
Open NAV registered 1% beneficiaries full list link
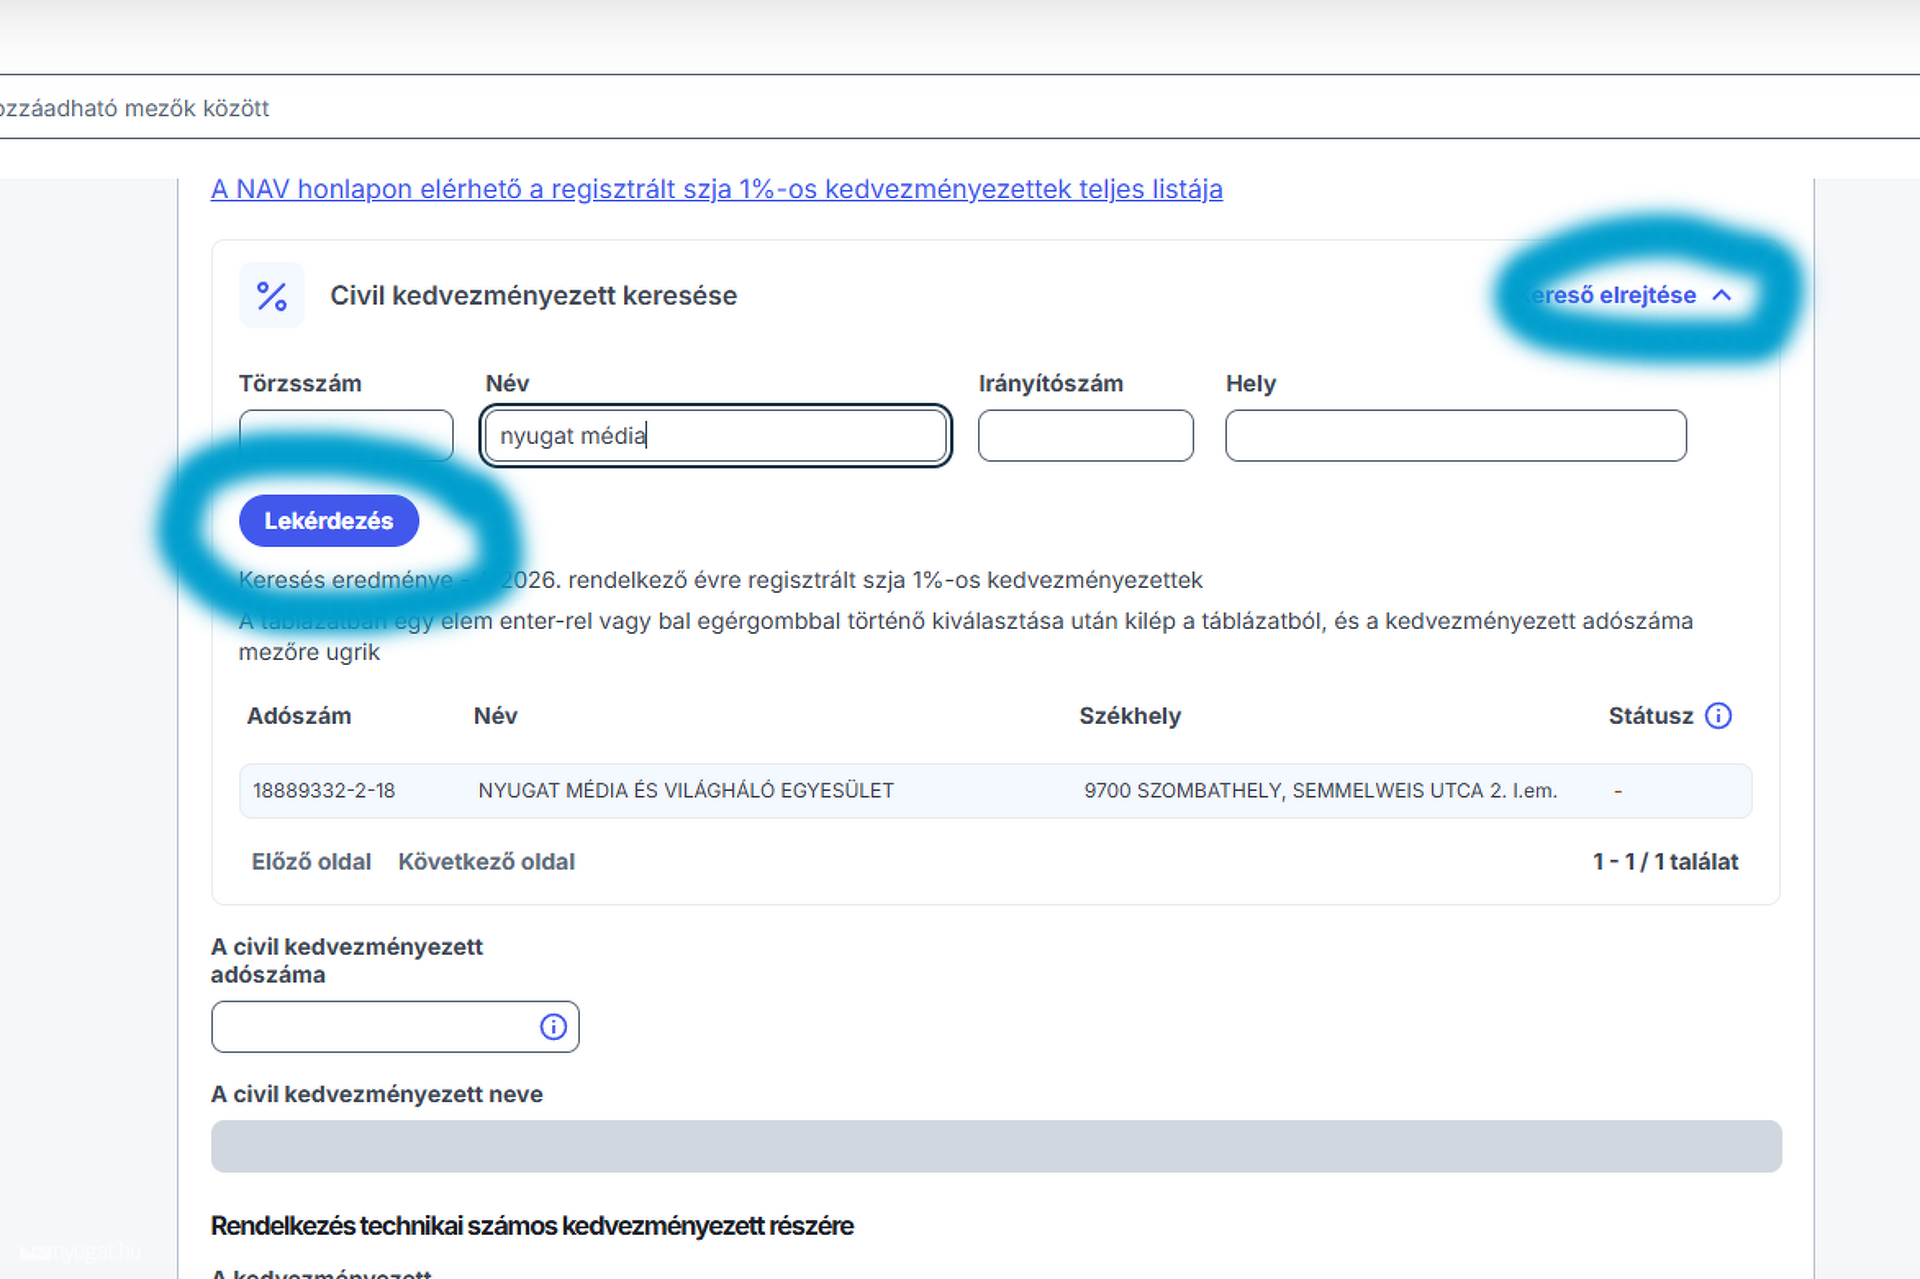tap(716, 189)
